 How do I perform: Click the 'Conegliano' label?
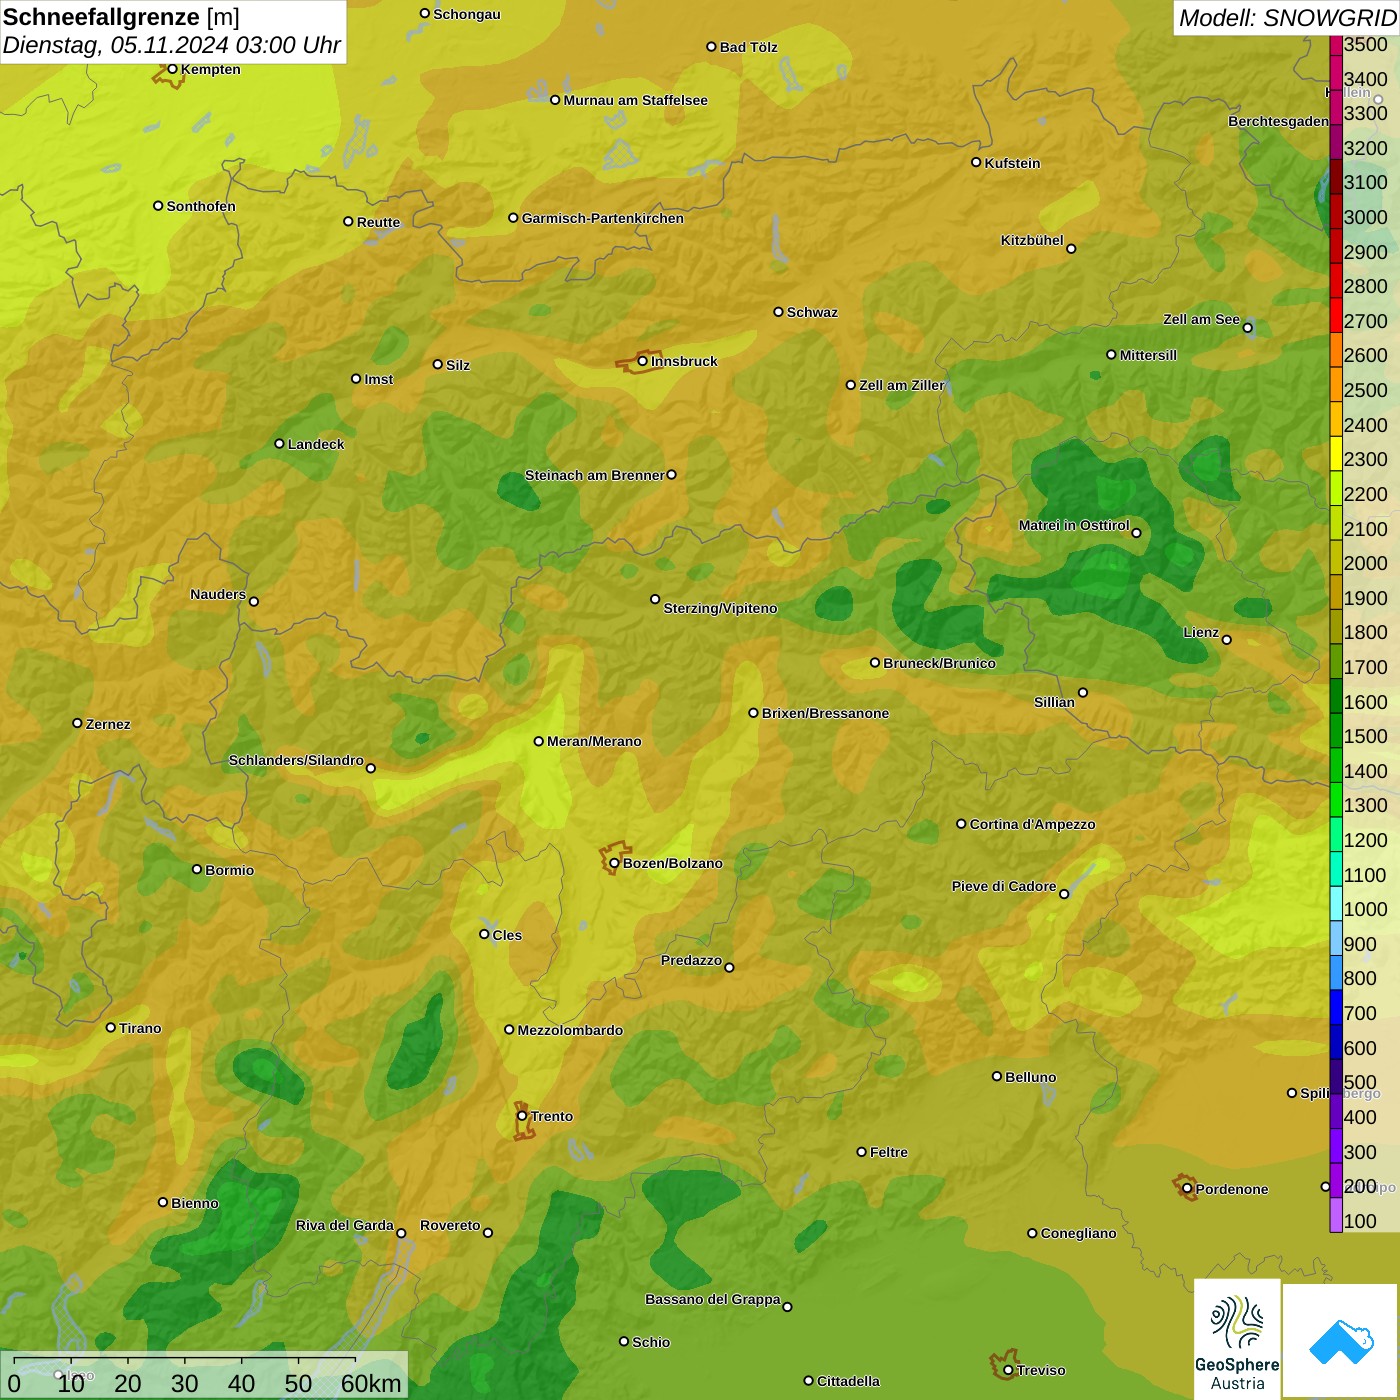tap(1078, 1233)
